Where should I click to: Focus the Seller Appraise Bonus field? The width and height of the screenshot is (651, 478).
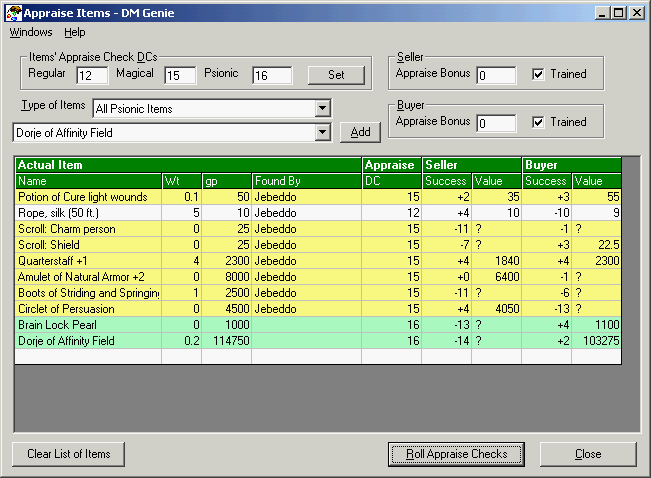(x=496, y=75)
